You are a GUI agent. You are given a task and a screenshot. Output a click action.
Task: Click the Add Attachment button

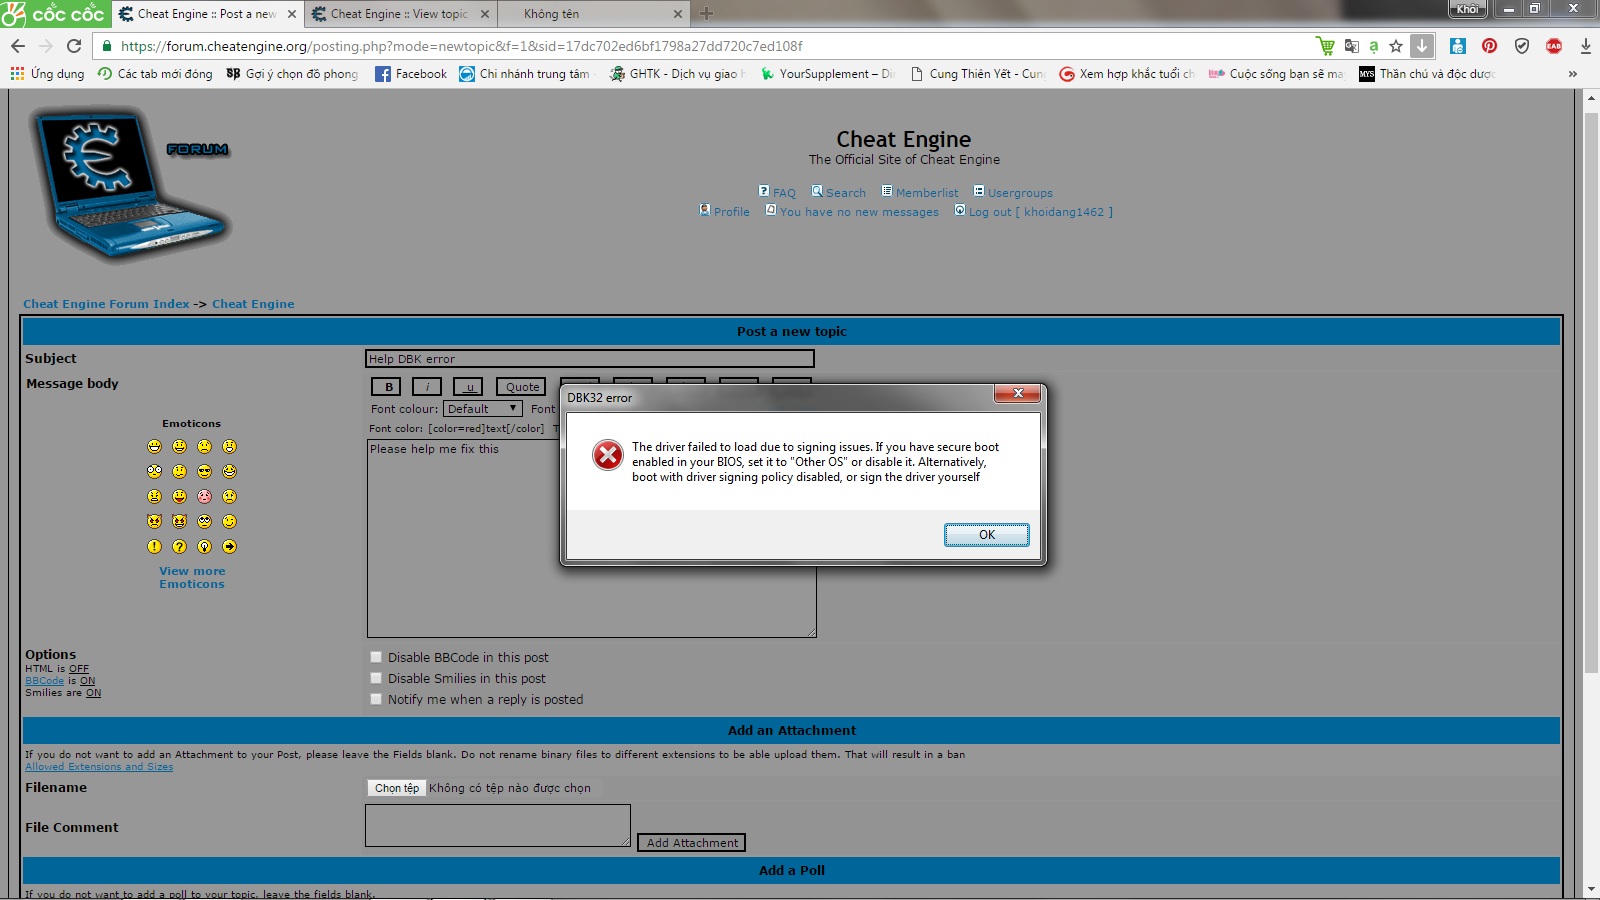pyautogui.click(x=692, y=843)
